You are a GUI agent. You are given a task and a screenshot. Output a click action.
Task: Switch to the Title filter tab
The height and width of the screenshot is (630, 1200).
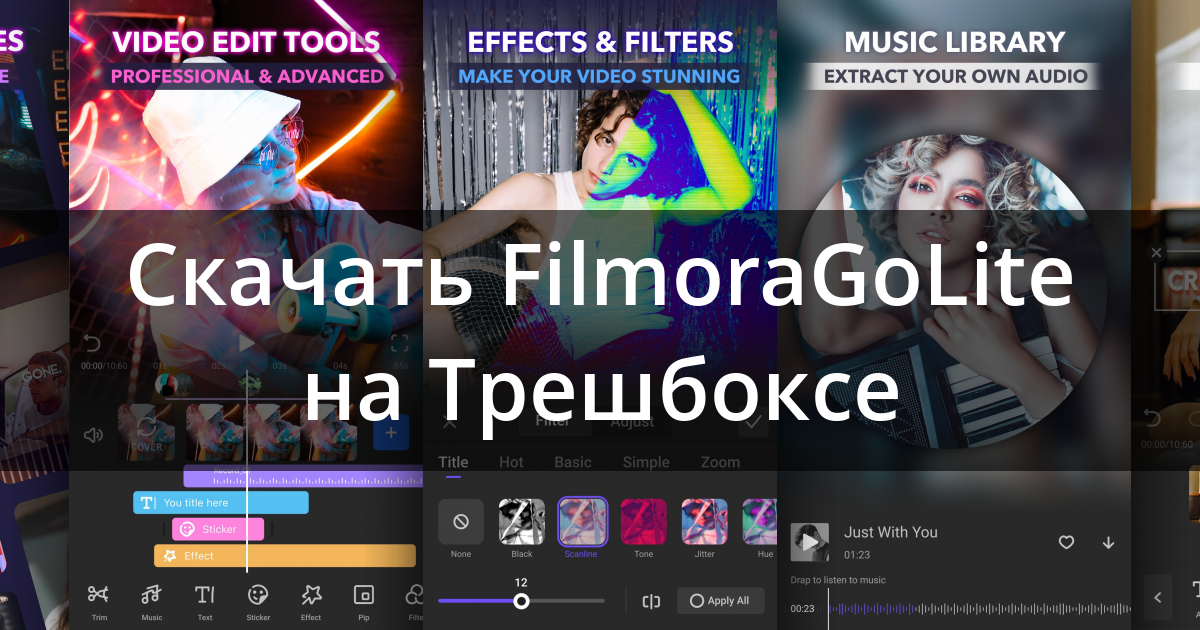pyautogui.click(x=453, y=462)
